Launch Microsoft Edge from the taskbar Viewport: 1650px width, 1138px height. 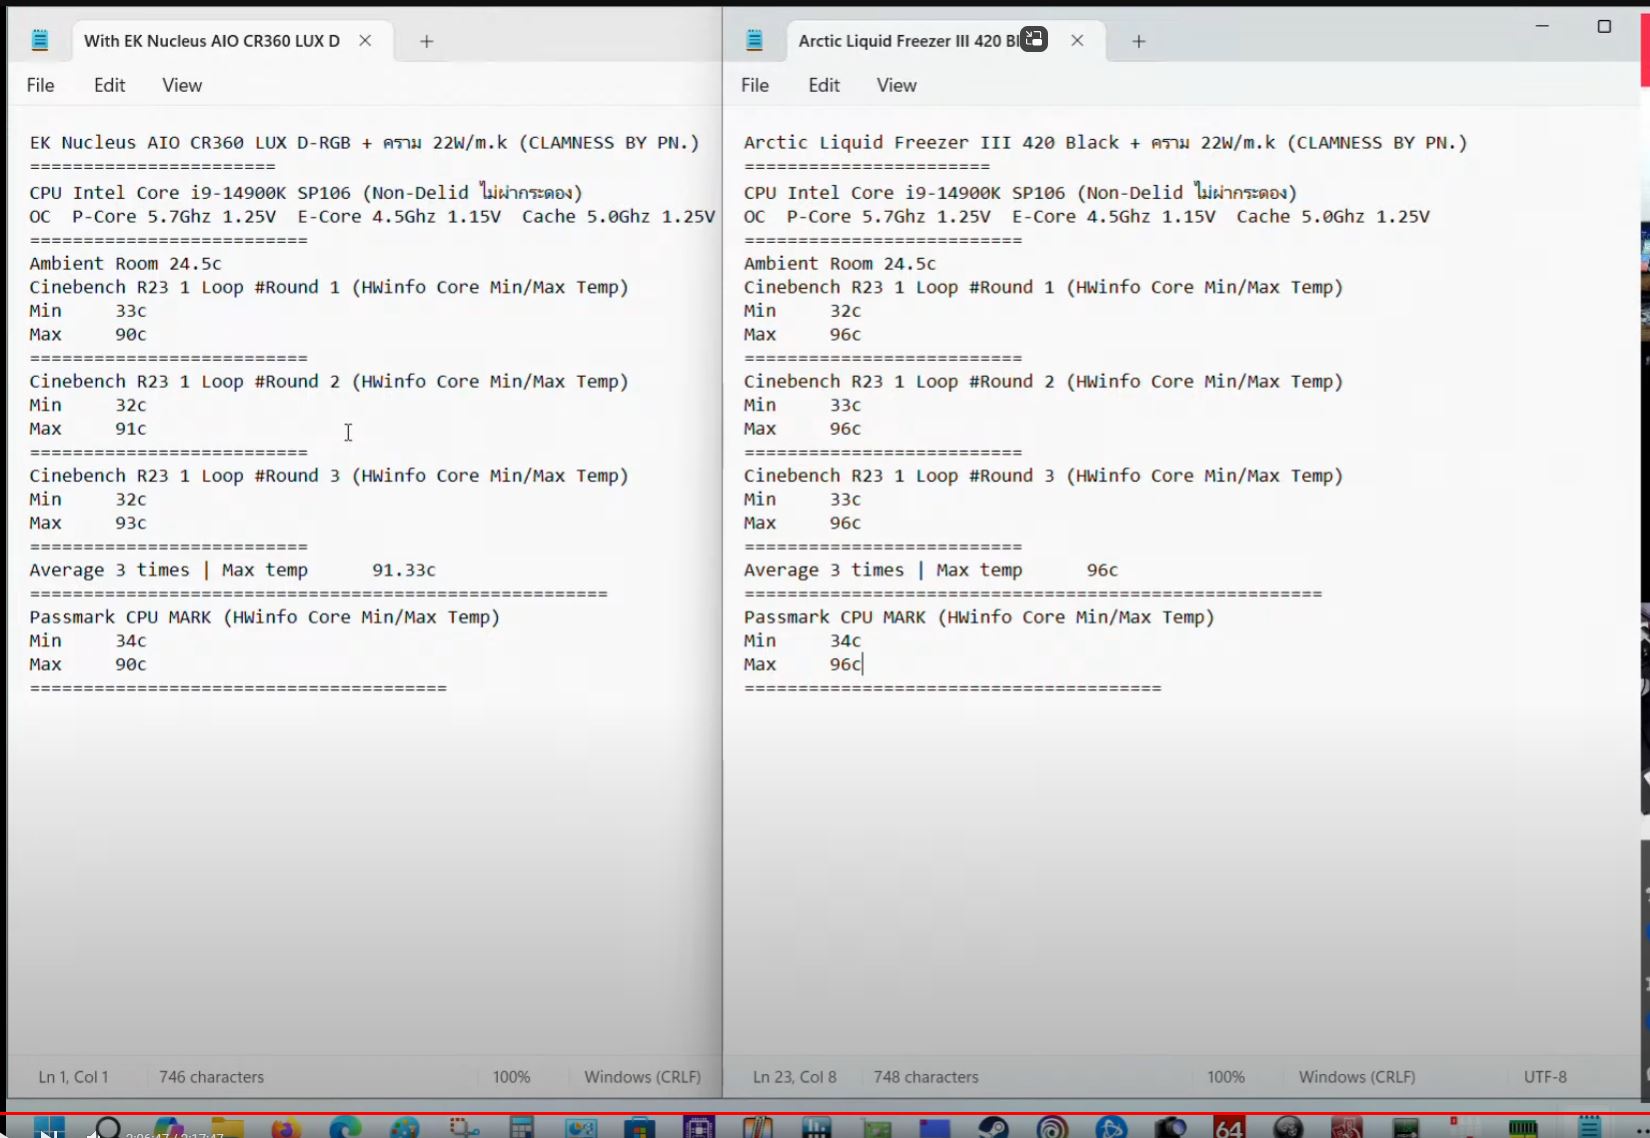(x=345, y=1129)
